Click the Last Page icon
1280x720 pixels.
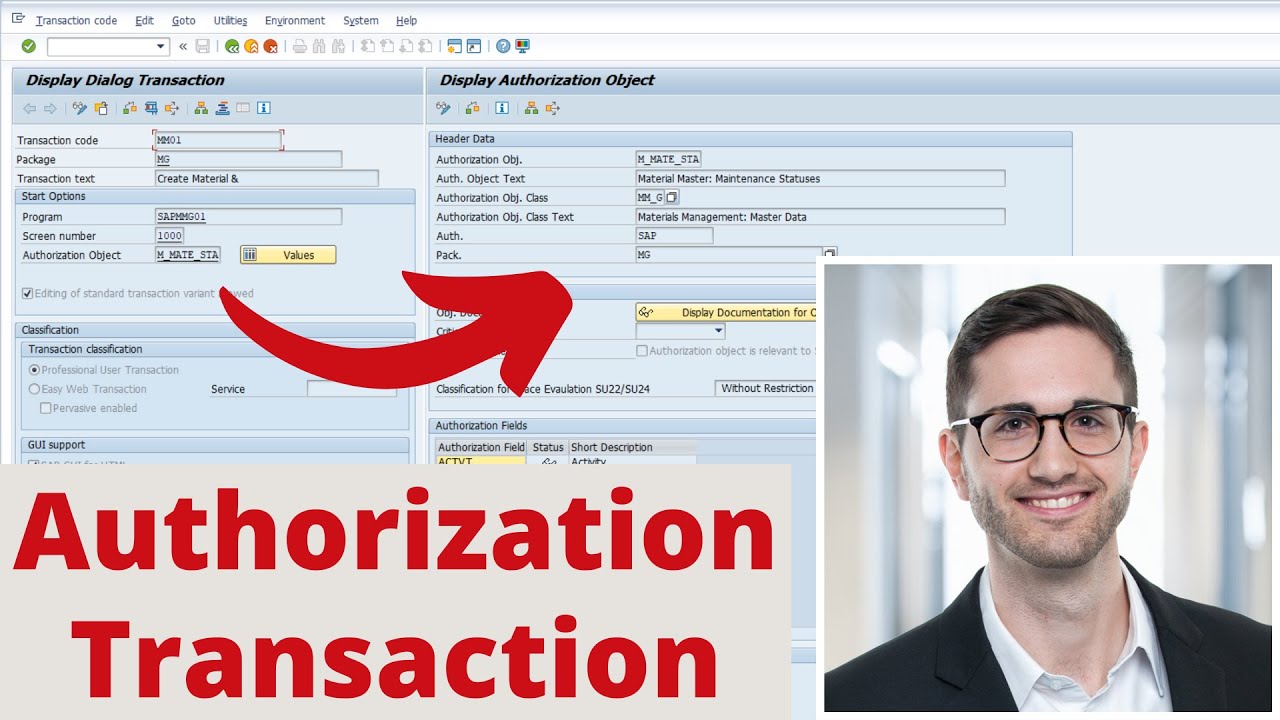(x=425, y=46)
